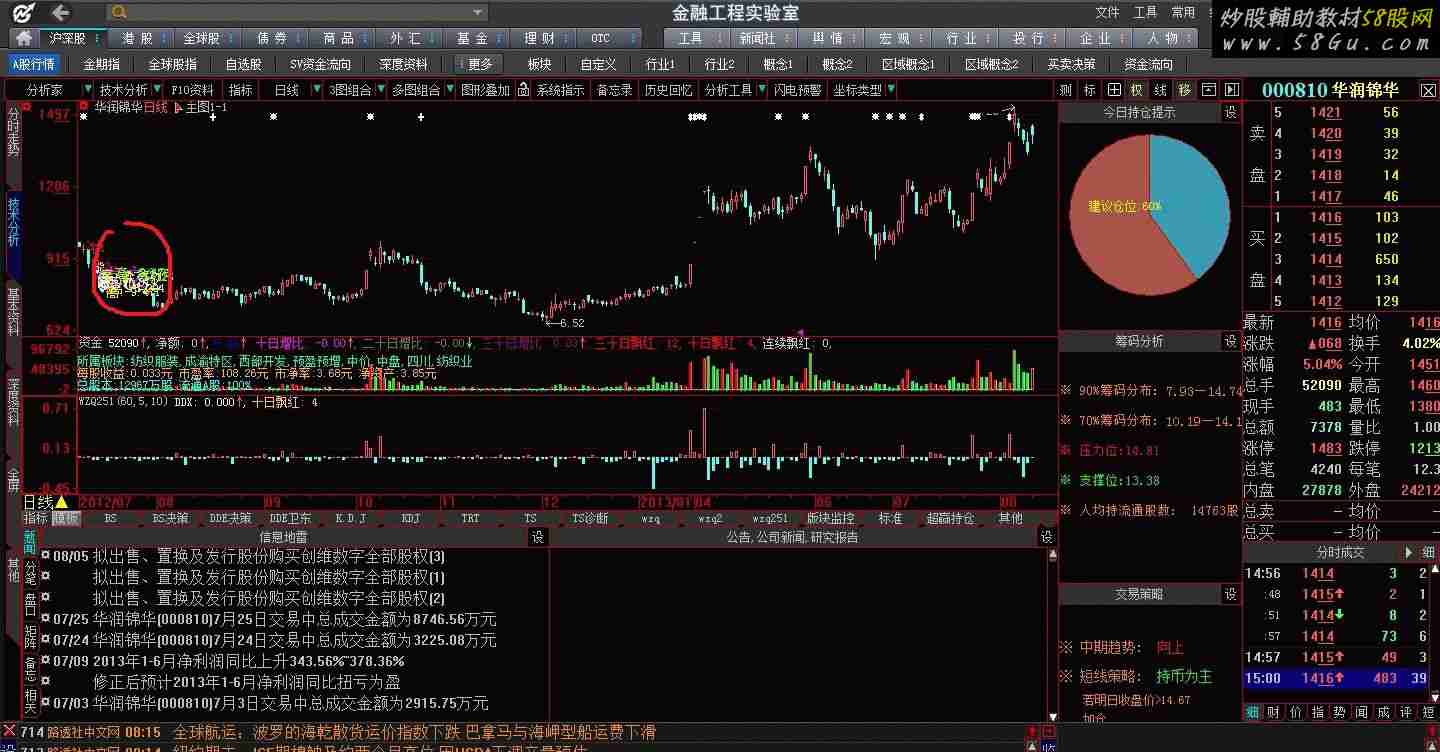The width and height of the screenshot is (1440, 752).
Task: Select the DDE决策 indicator tab
Action: click(230, 518)
